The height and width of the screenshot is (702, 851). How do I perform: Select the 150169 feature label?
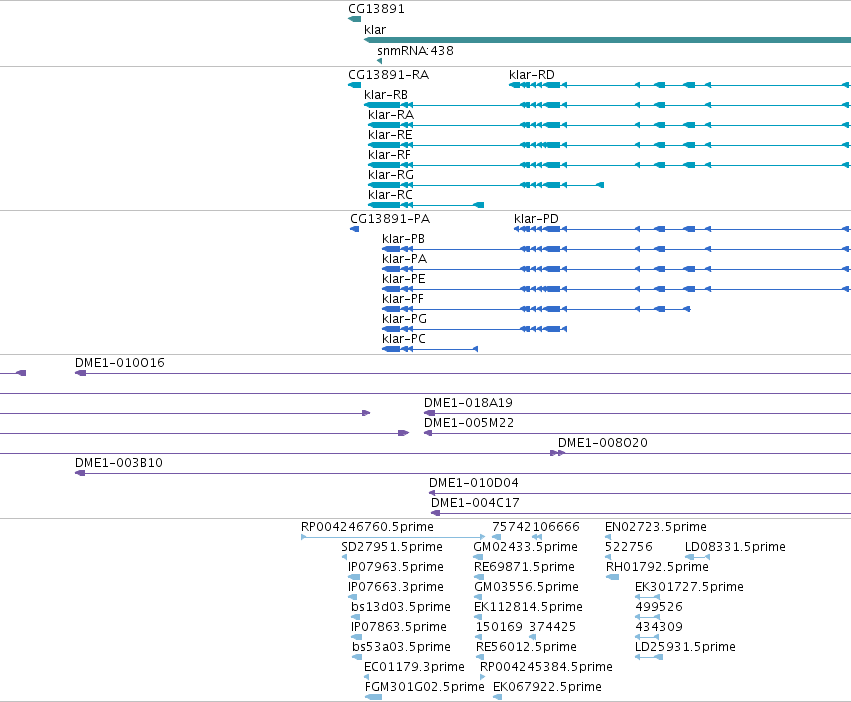(x=499, y=627)
